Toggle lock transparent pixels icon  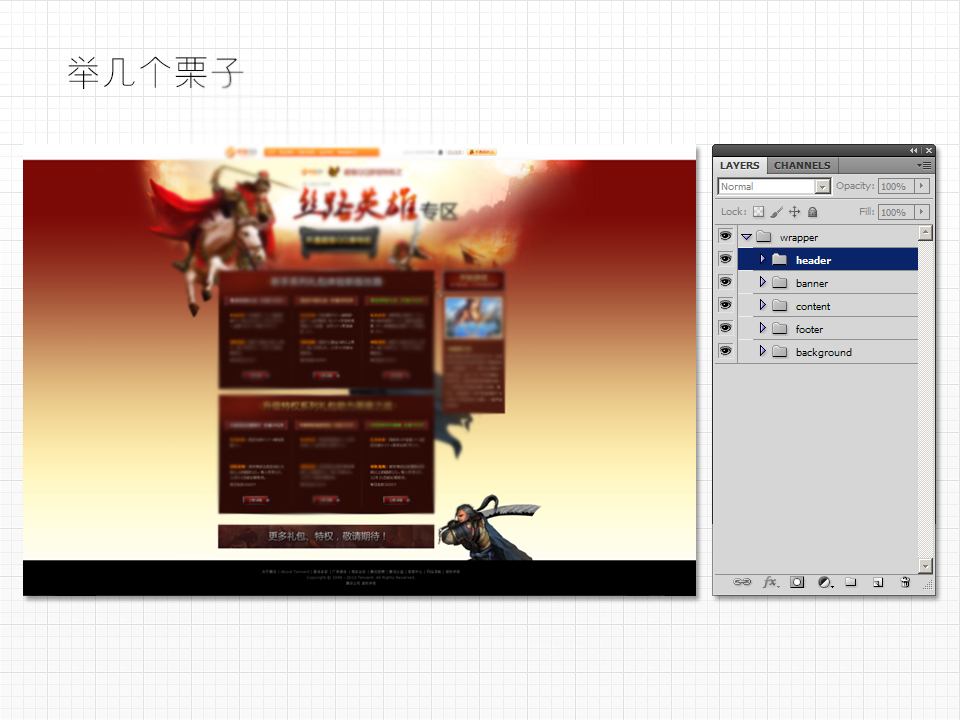click(759, 212)
